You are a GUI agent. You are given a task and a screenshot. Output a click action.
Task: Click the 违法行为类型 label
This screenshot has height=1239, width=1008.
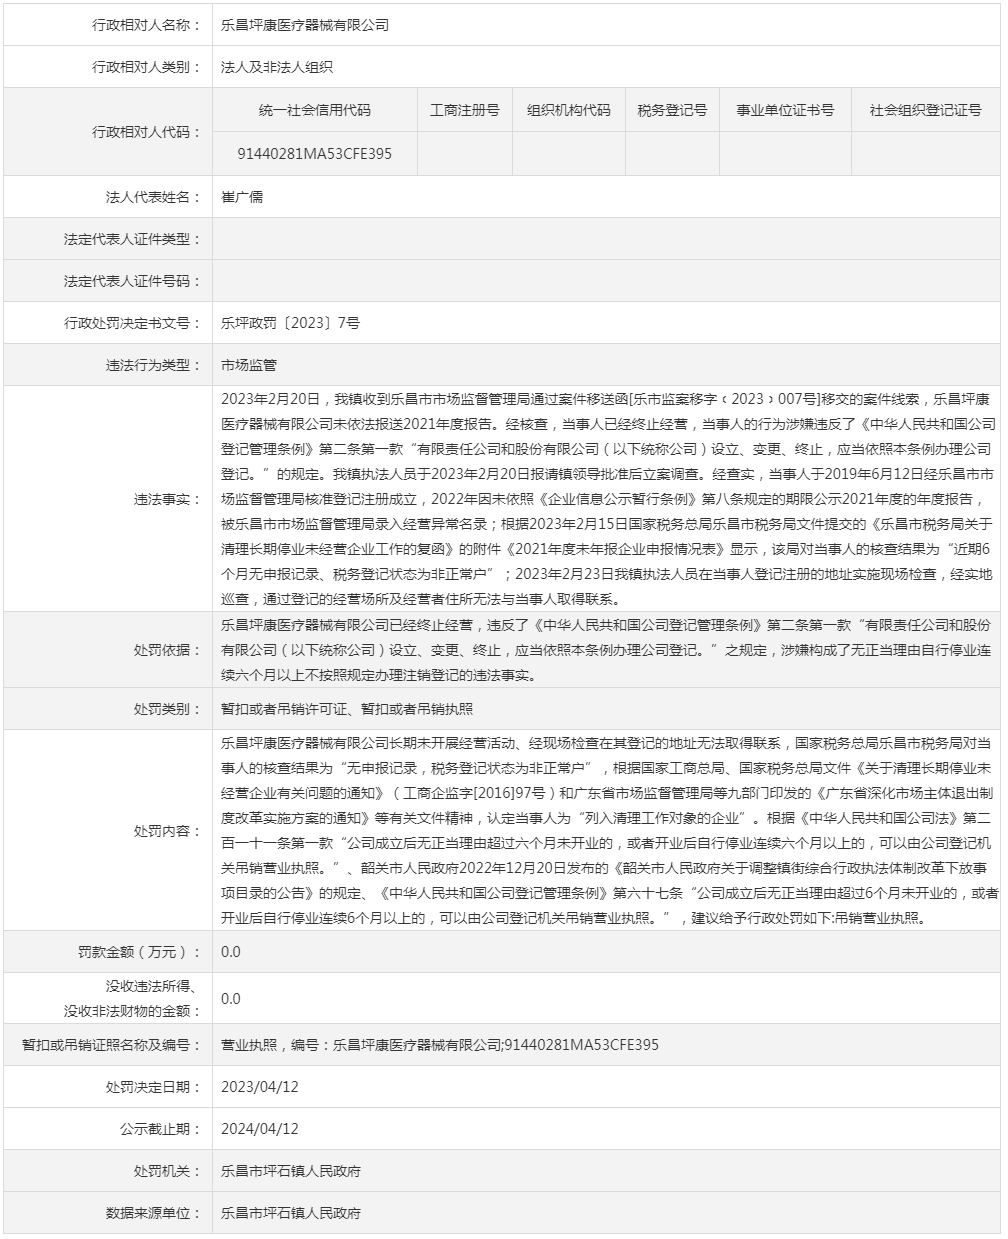click(153, 366)
